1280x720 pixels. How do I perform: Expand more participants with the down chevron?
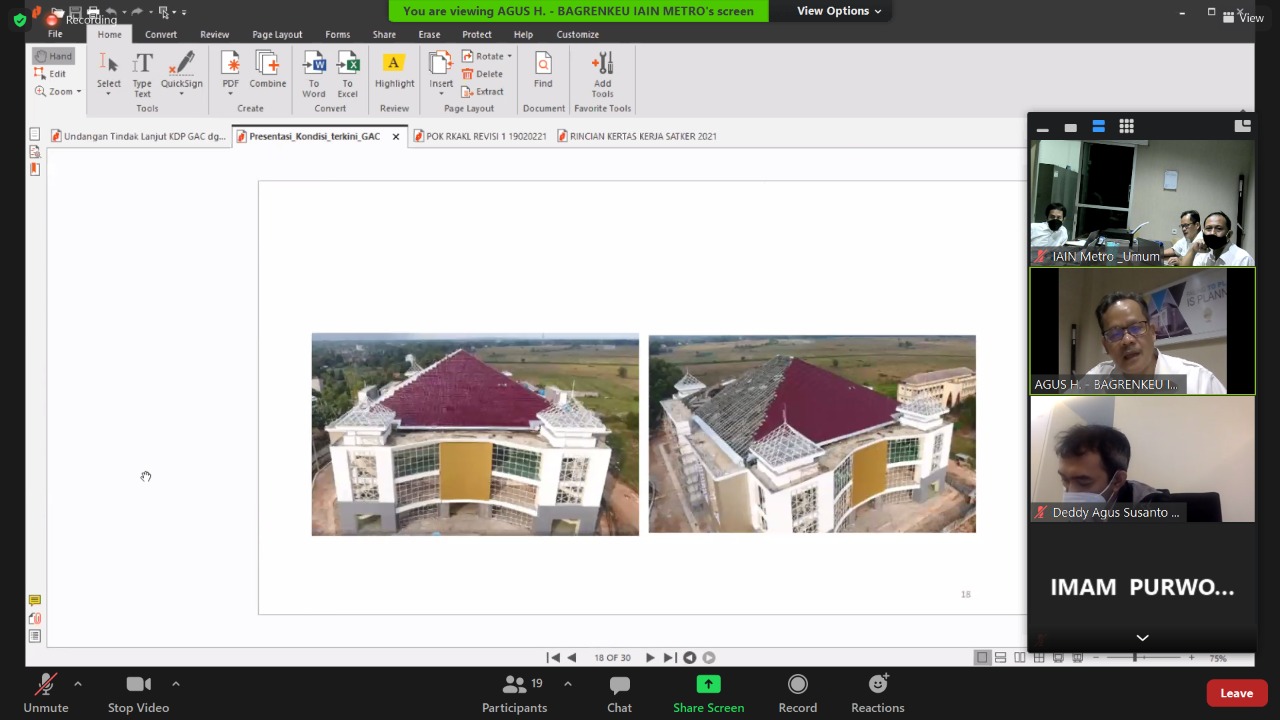pos(1142,638)
